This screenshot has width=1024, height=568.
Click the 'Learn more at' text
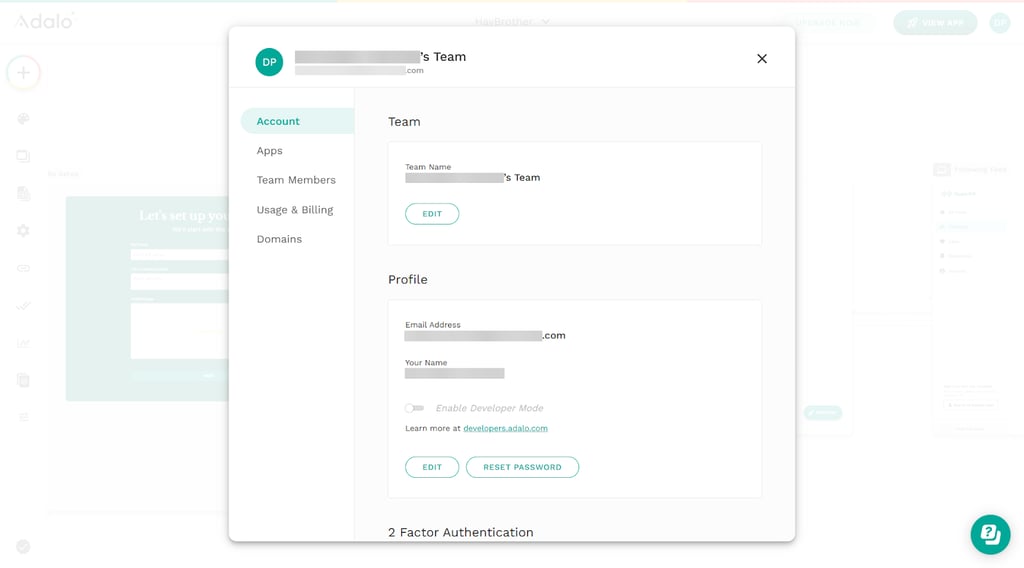(x=432, y=428)
